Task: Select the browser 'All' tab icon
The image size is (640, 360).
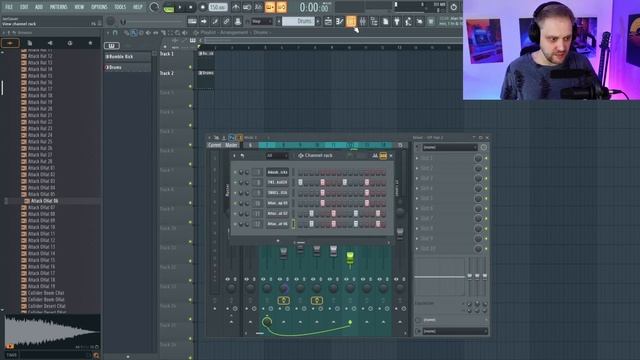Action: click(10, 43)
